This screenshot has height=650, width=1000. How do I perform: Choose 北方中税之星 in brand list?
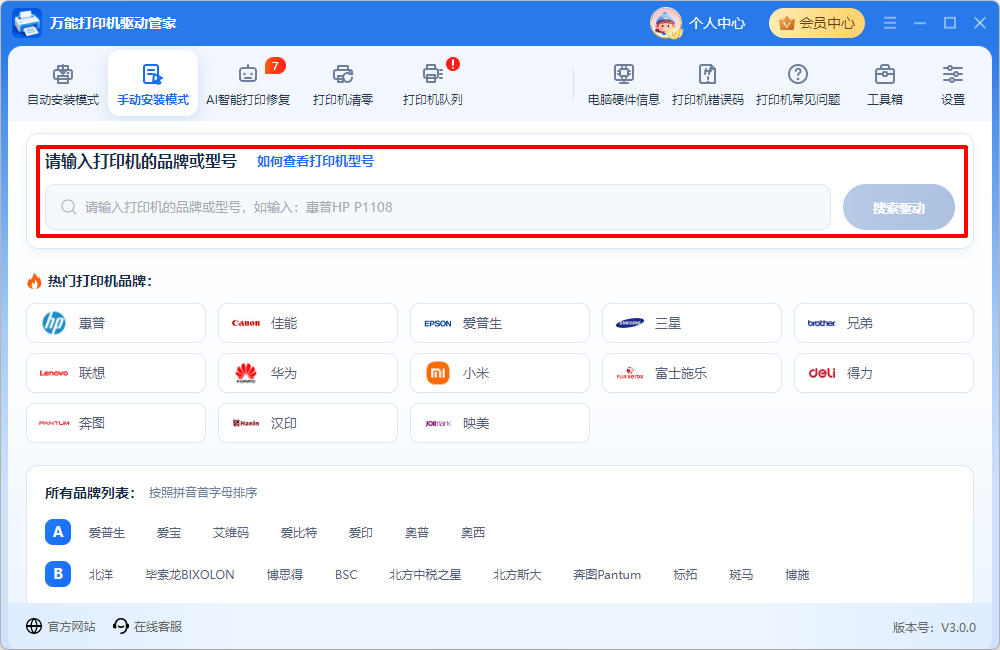coord(425,575)
